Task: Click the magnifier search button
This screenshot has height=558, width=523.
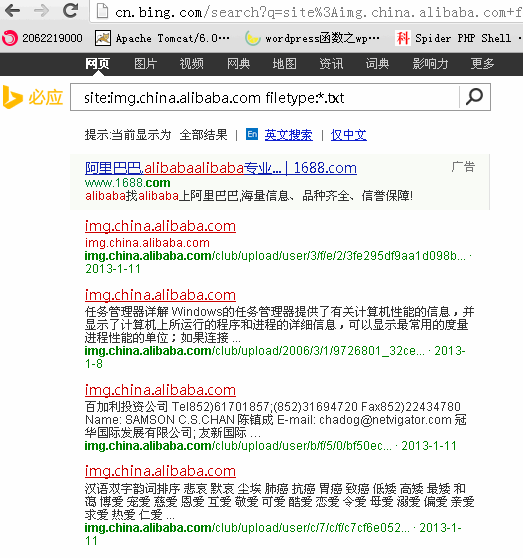Action: [475, 97]
